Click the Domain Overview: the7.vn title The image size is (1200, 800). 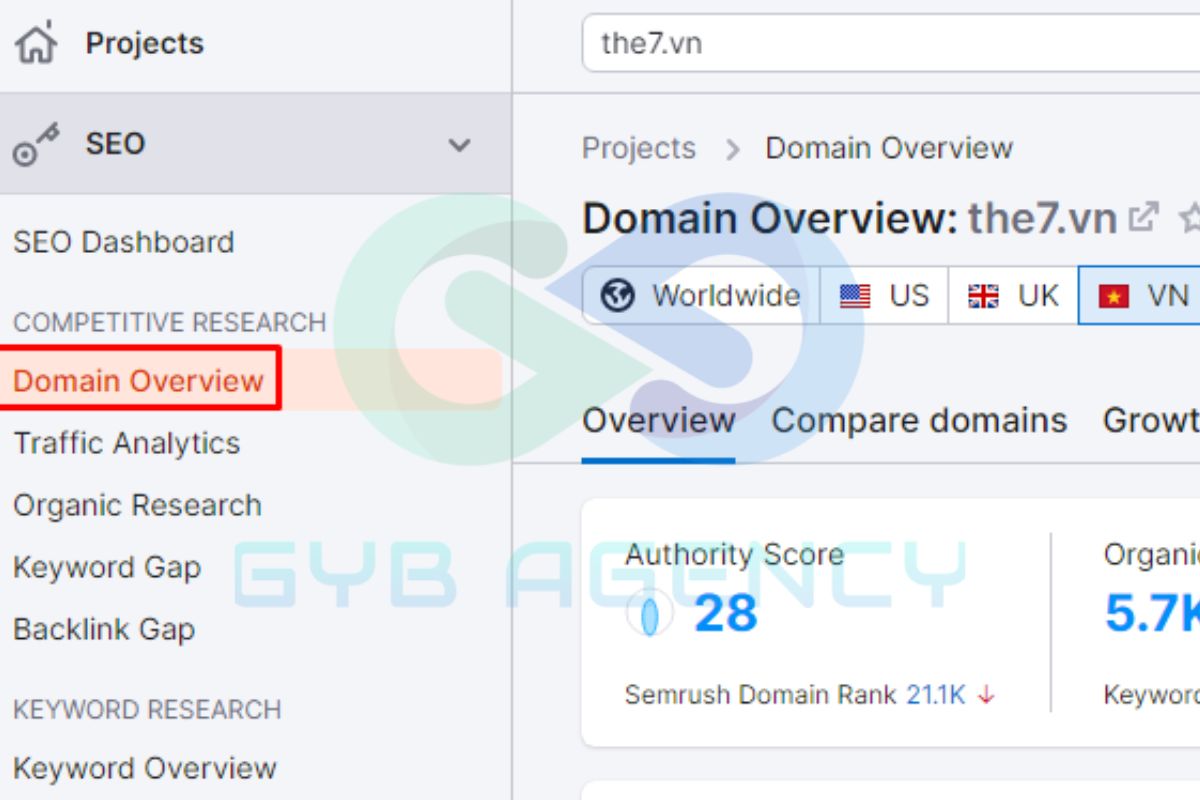tap(850, 218)
